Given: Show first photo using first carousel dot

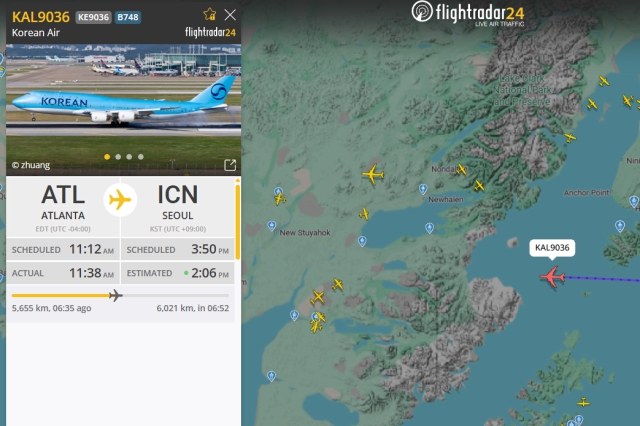Looking at the screenshot, I should [x=107, y=157].
